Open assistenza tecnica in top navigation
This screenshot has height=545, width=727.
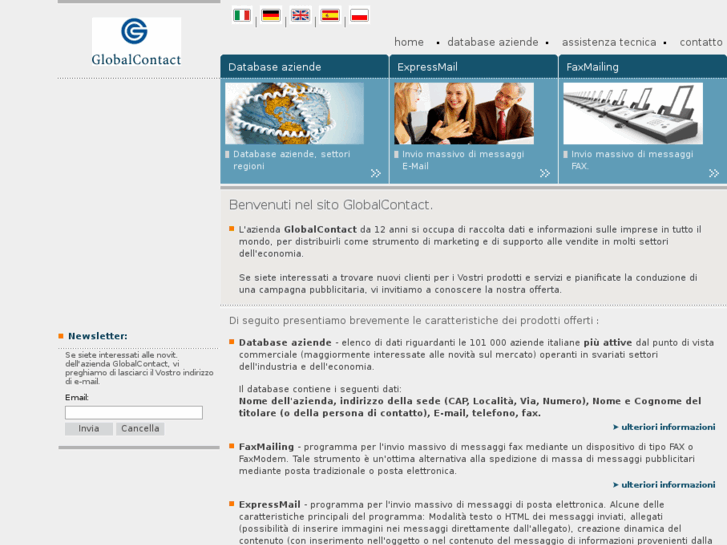[x=609, y=42]
